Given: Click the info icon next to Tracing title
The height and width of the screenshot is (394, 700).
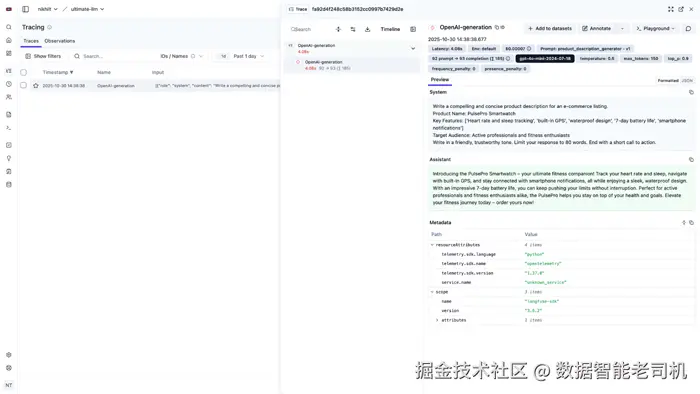Looking at the screenshot, I should click(x=50, y=27).
